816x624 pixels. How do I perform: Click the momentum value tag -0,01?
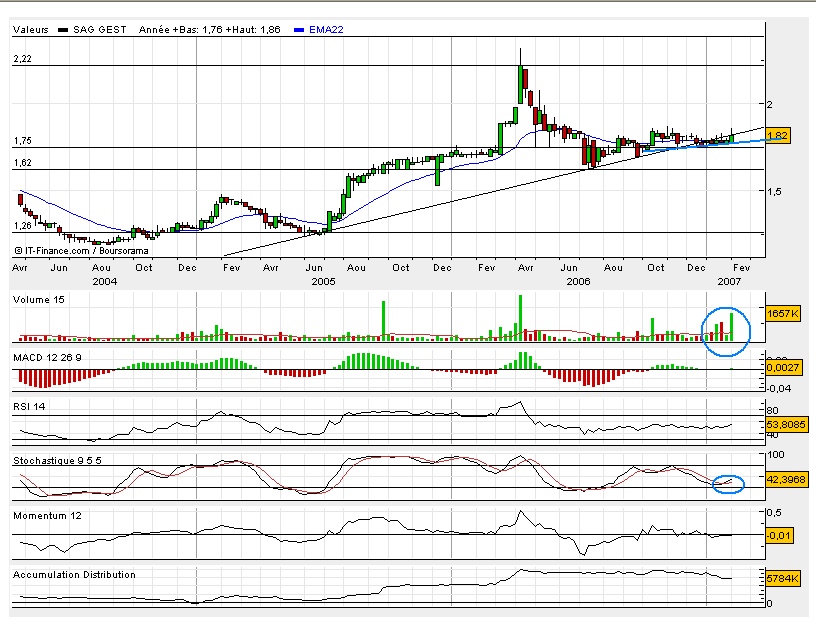click(778, 535)
